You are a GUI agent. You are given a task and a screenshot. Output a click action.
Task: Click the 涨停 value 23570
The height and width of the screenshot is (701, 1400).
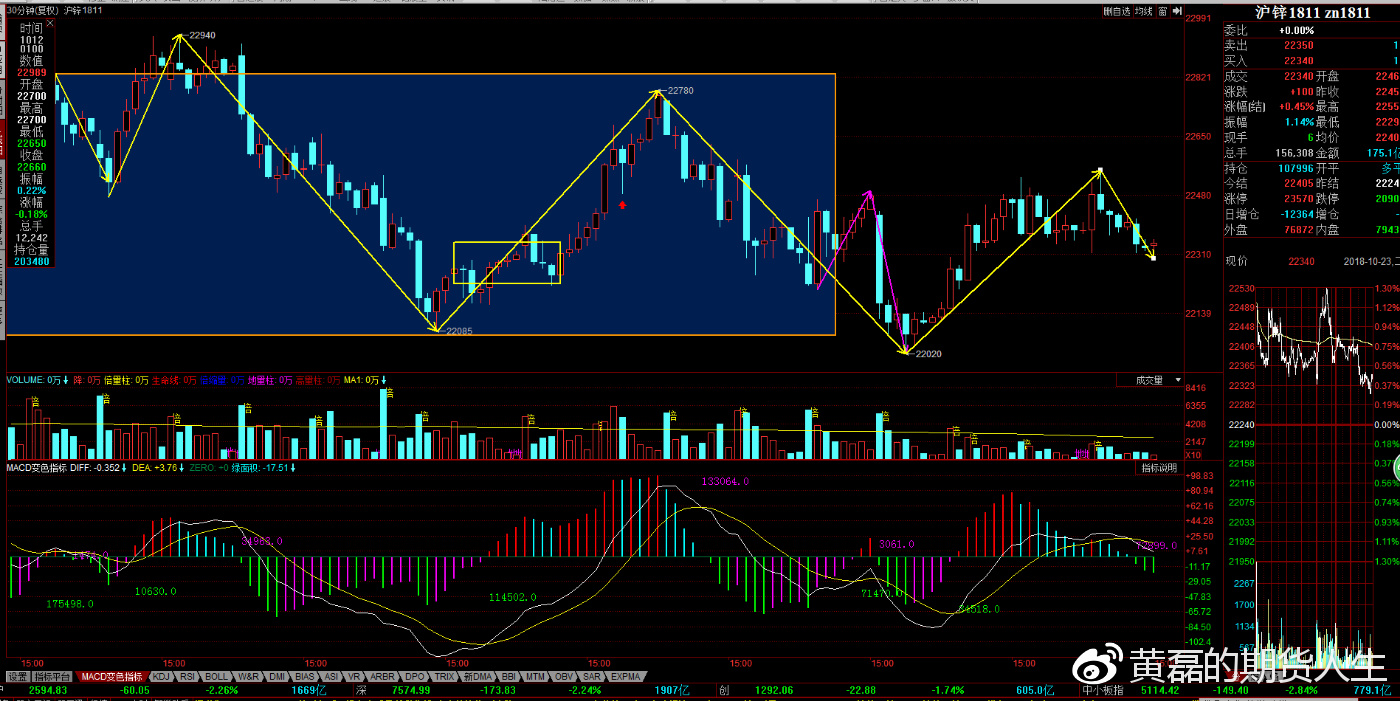coord(1298,198)
